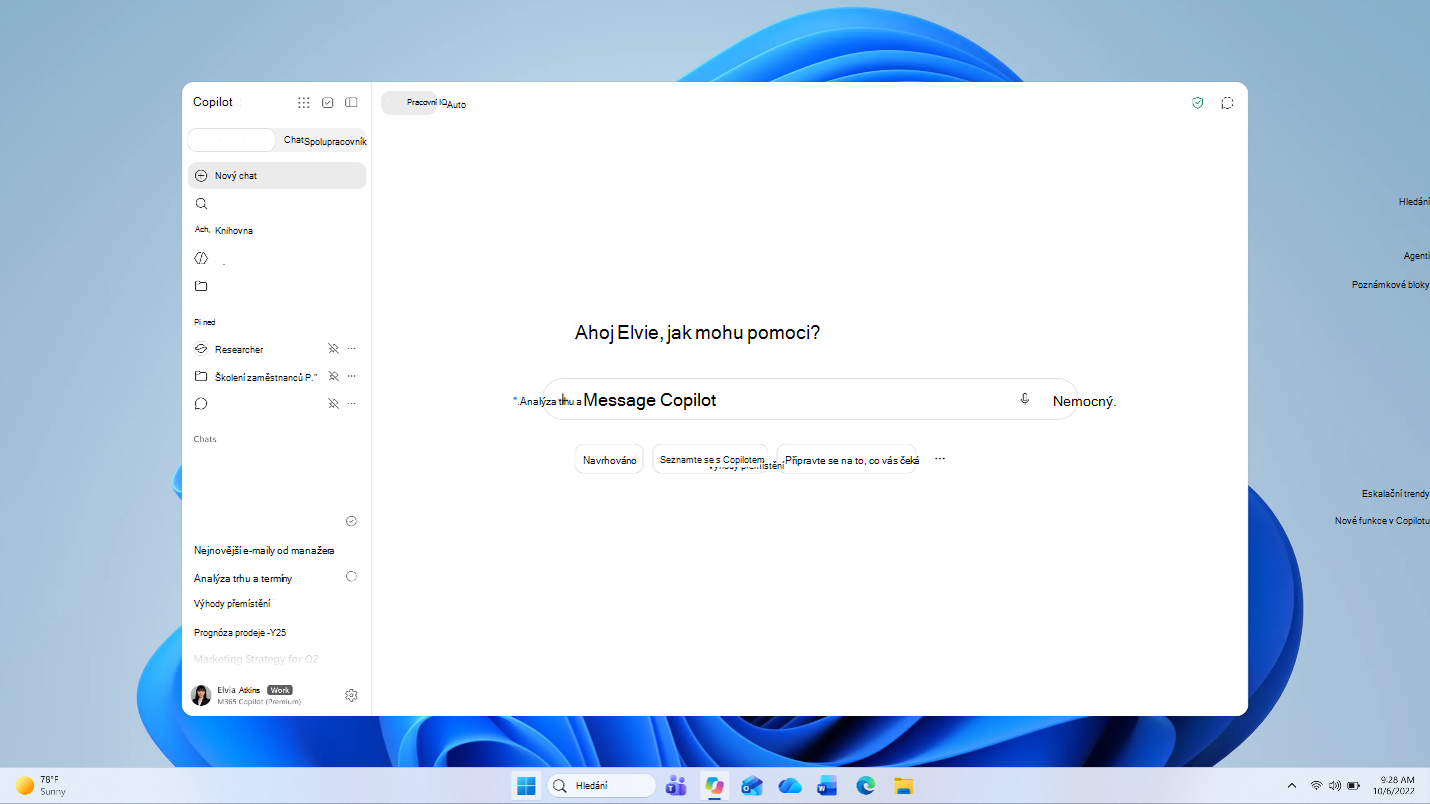Click the circled checkmark above the chat list
This screenshot has height=804, width=1430.
(x=352, y=521)
